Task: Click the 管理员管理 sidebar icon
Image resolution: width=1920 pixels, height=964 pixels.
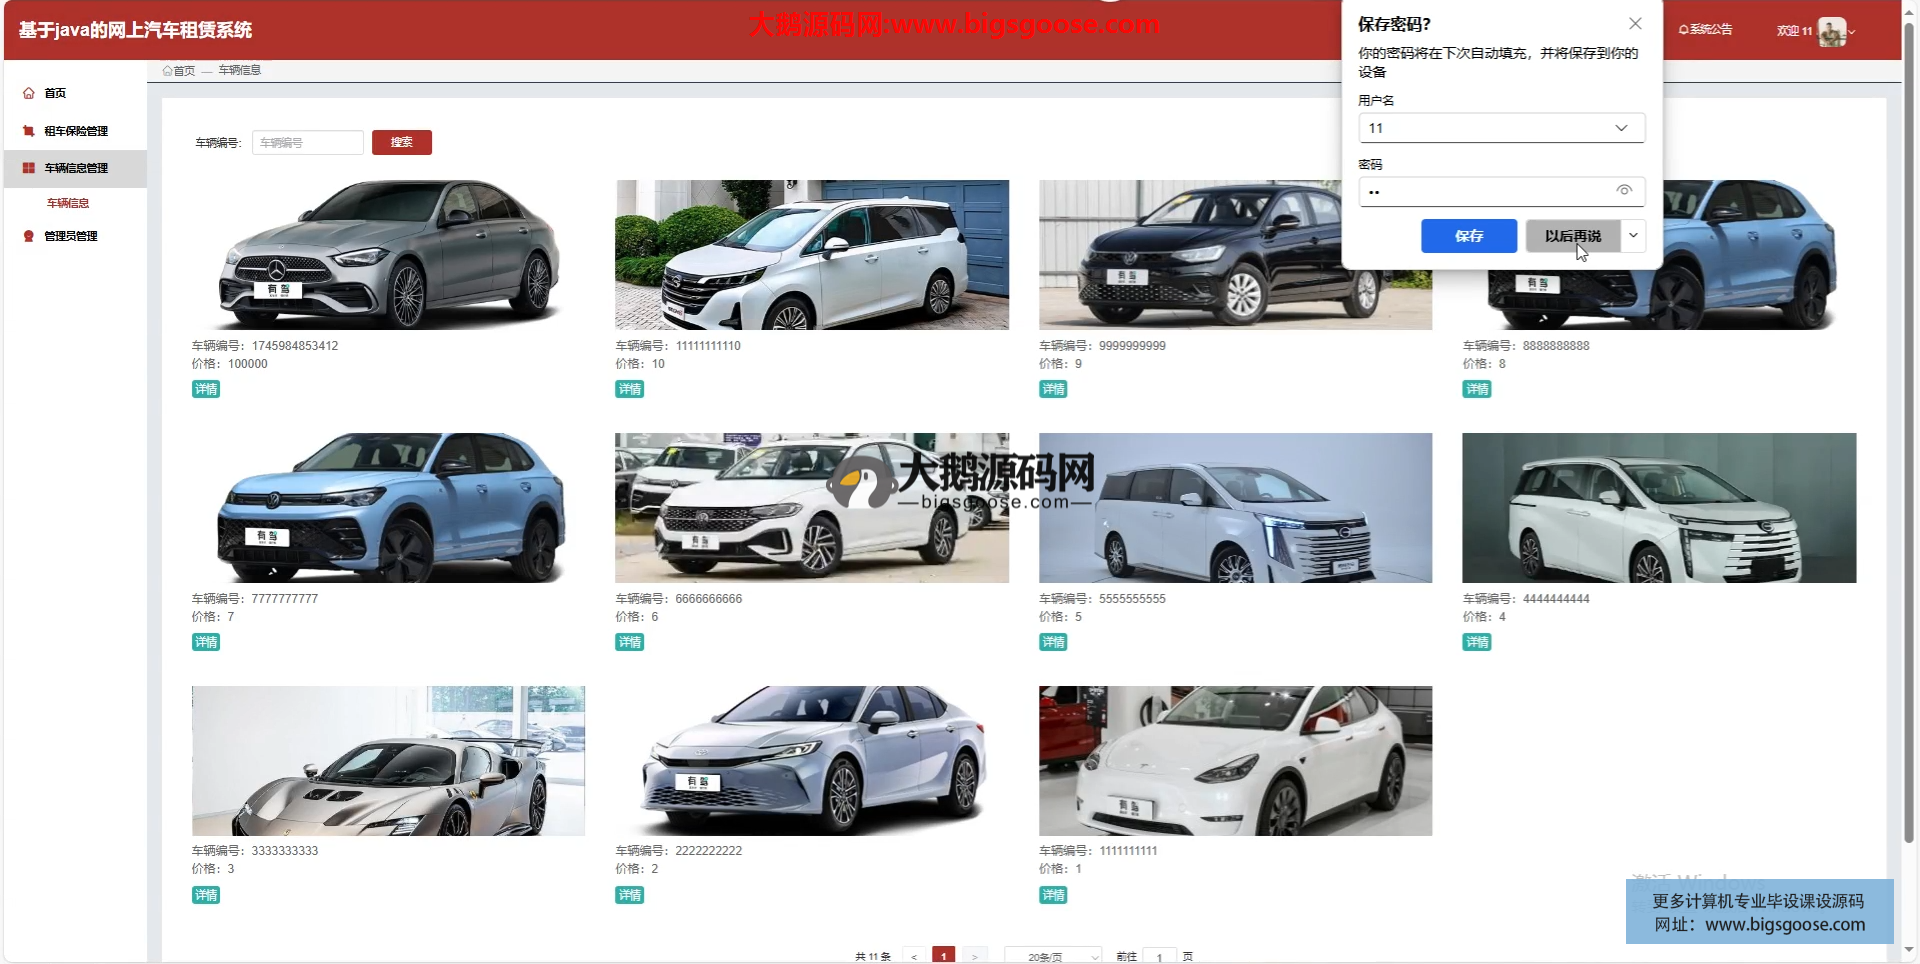Action: [29, 236]
